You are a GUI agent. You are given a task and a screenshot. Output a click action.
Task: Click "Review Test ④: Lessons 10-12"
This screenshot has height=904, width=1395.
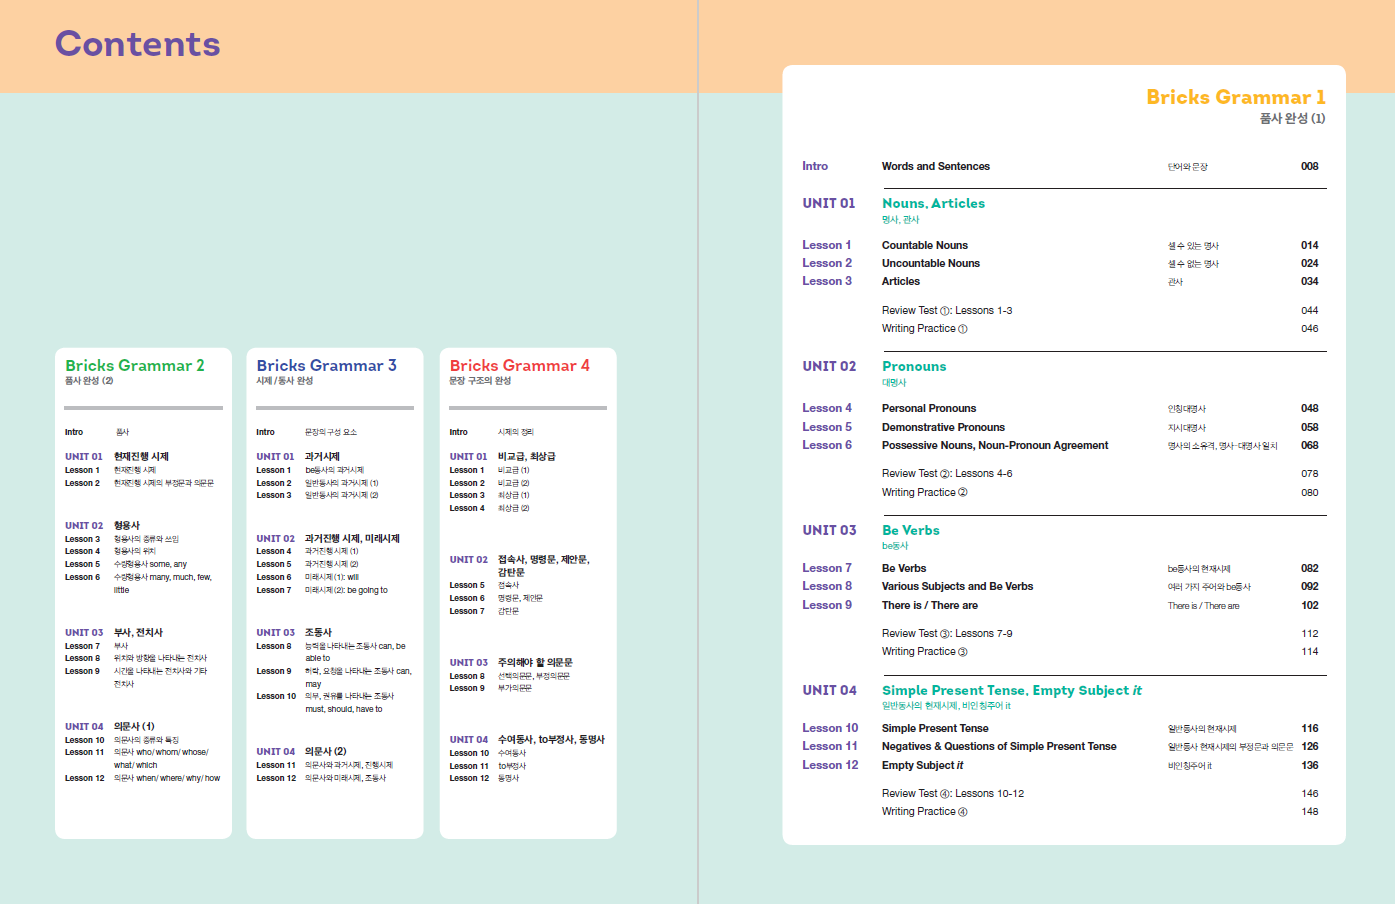click(953, 793)
